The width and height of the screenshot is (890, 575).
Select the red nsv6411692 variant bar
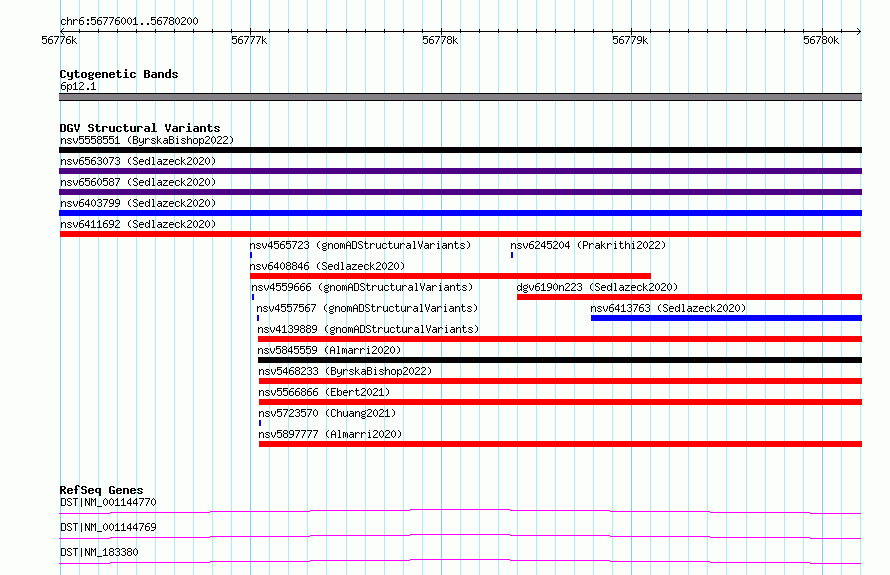click(460, 234)
